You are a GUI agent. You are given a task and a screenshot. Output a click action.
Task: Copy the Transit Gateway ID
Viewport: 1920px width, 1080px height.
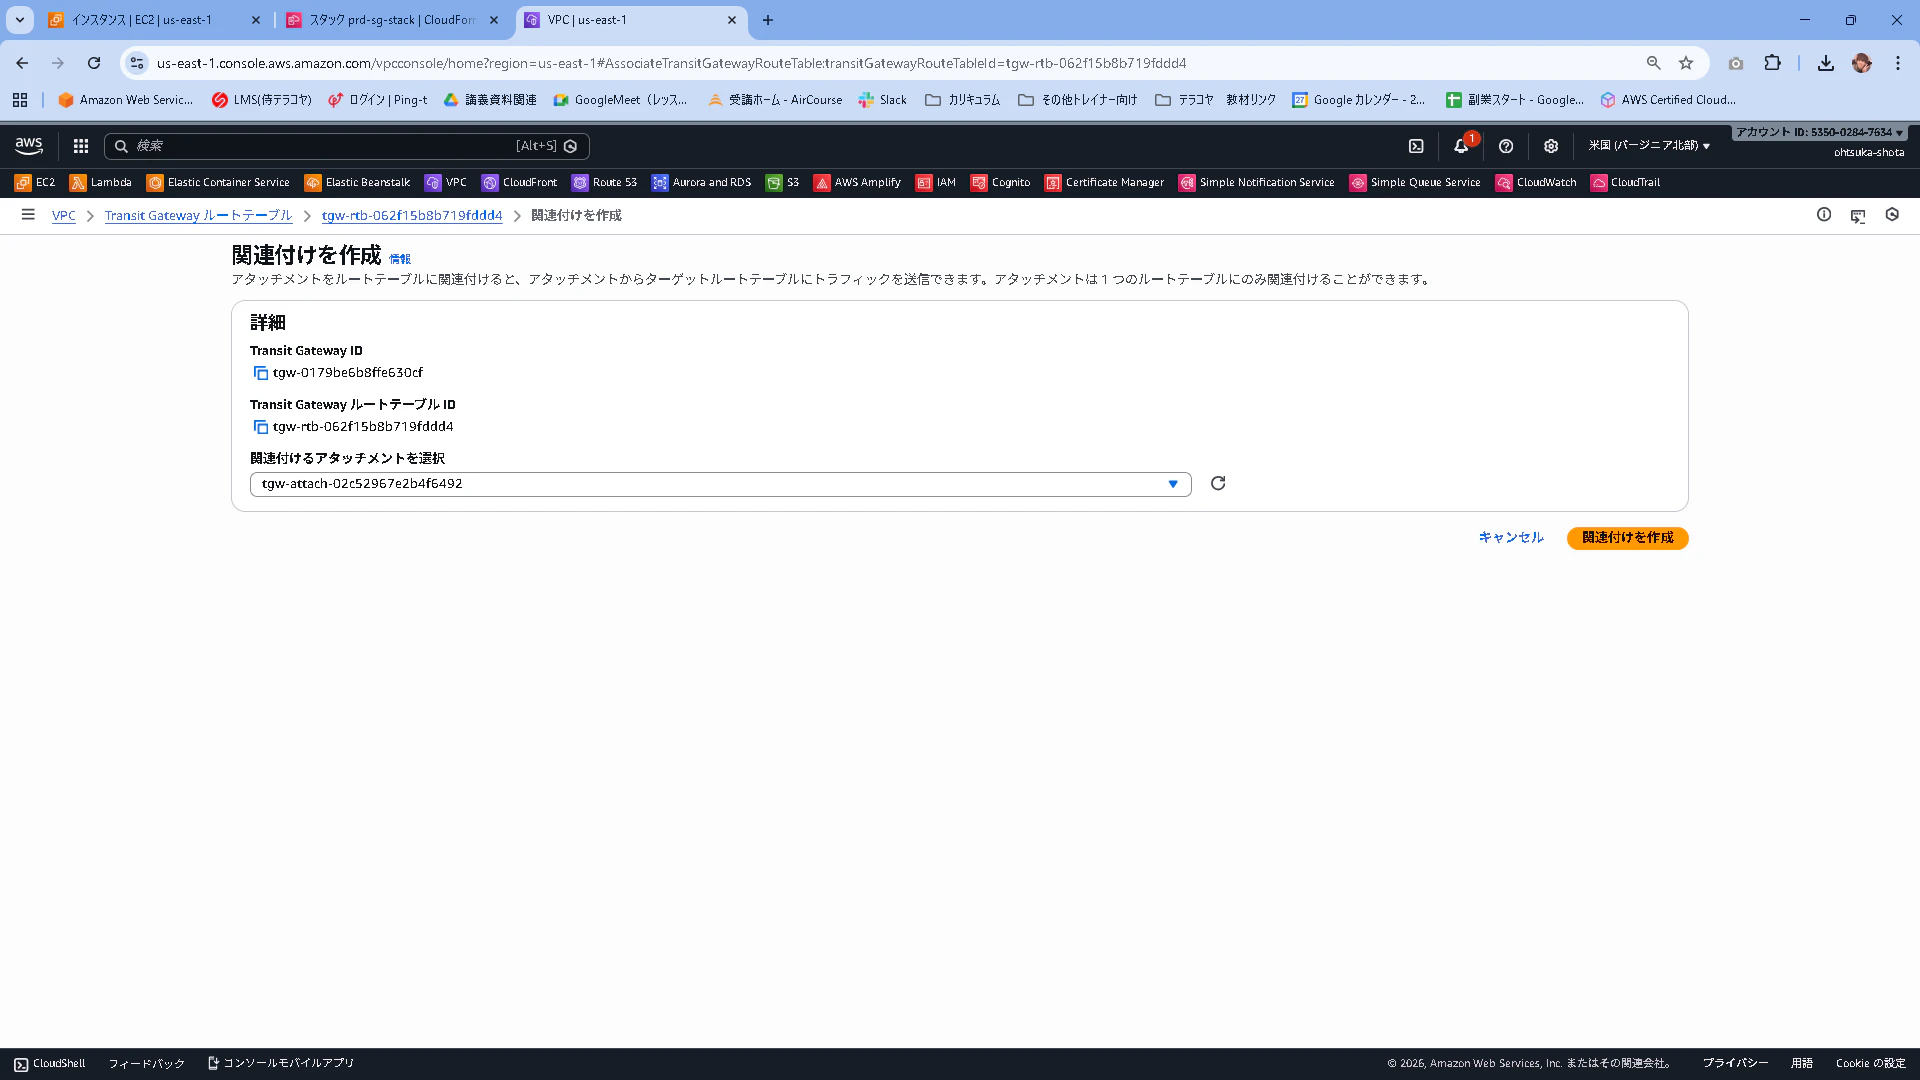click(x=260, y=373)
